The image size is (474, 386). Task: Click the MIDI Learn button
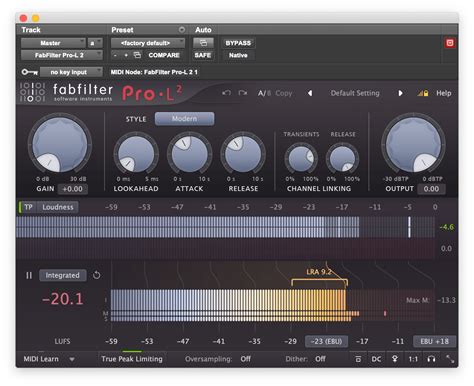point(41,359)
